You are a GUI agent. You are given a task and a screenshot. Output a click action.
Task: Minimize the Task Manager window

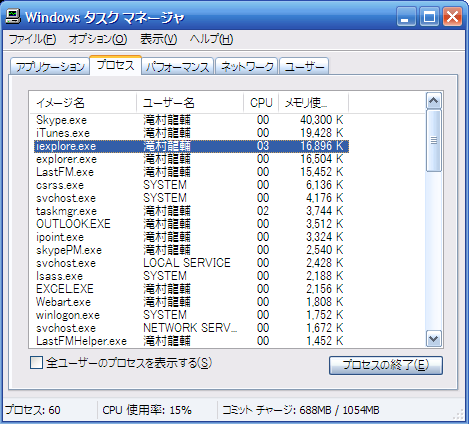tap(406, 17)
